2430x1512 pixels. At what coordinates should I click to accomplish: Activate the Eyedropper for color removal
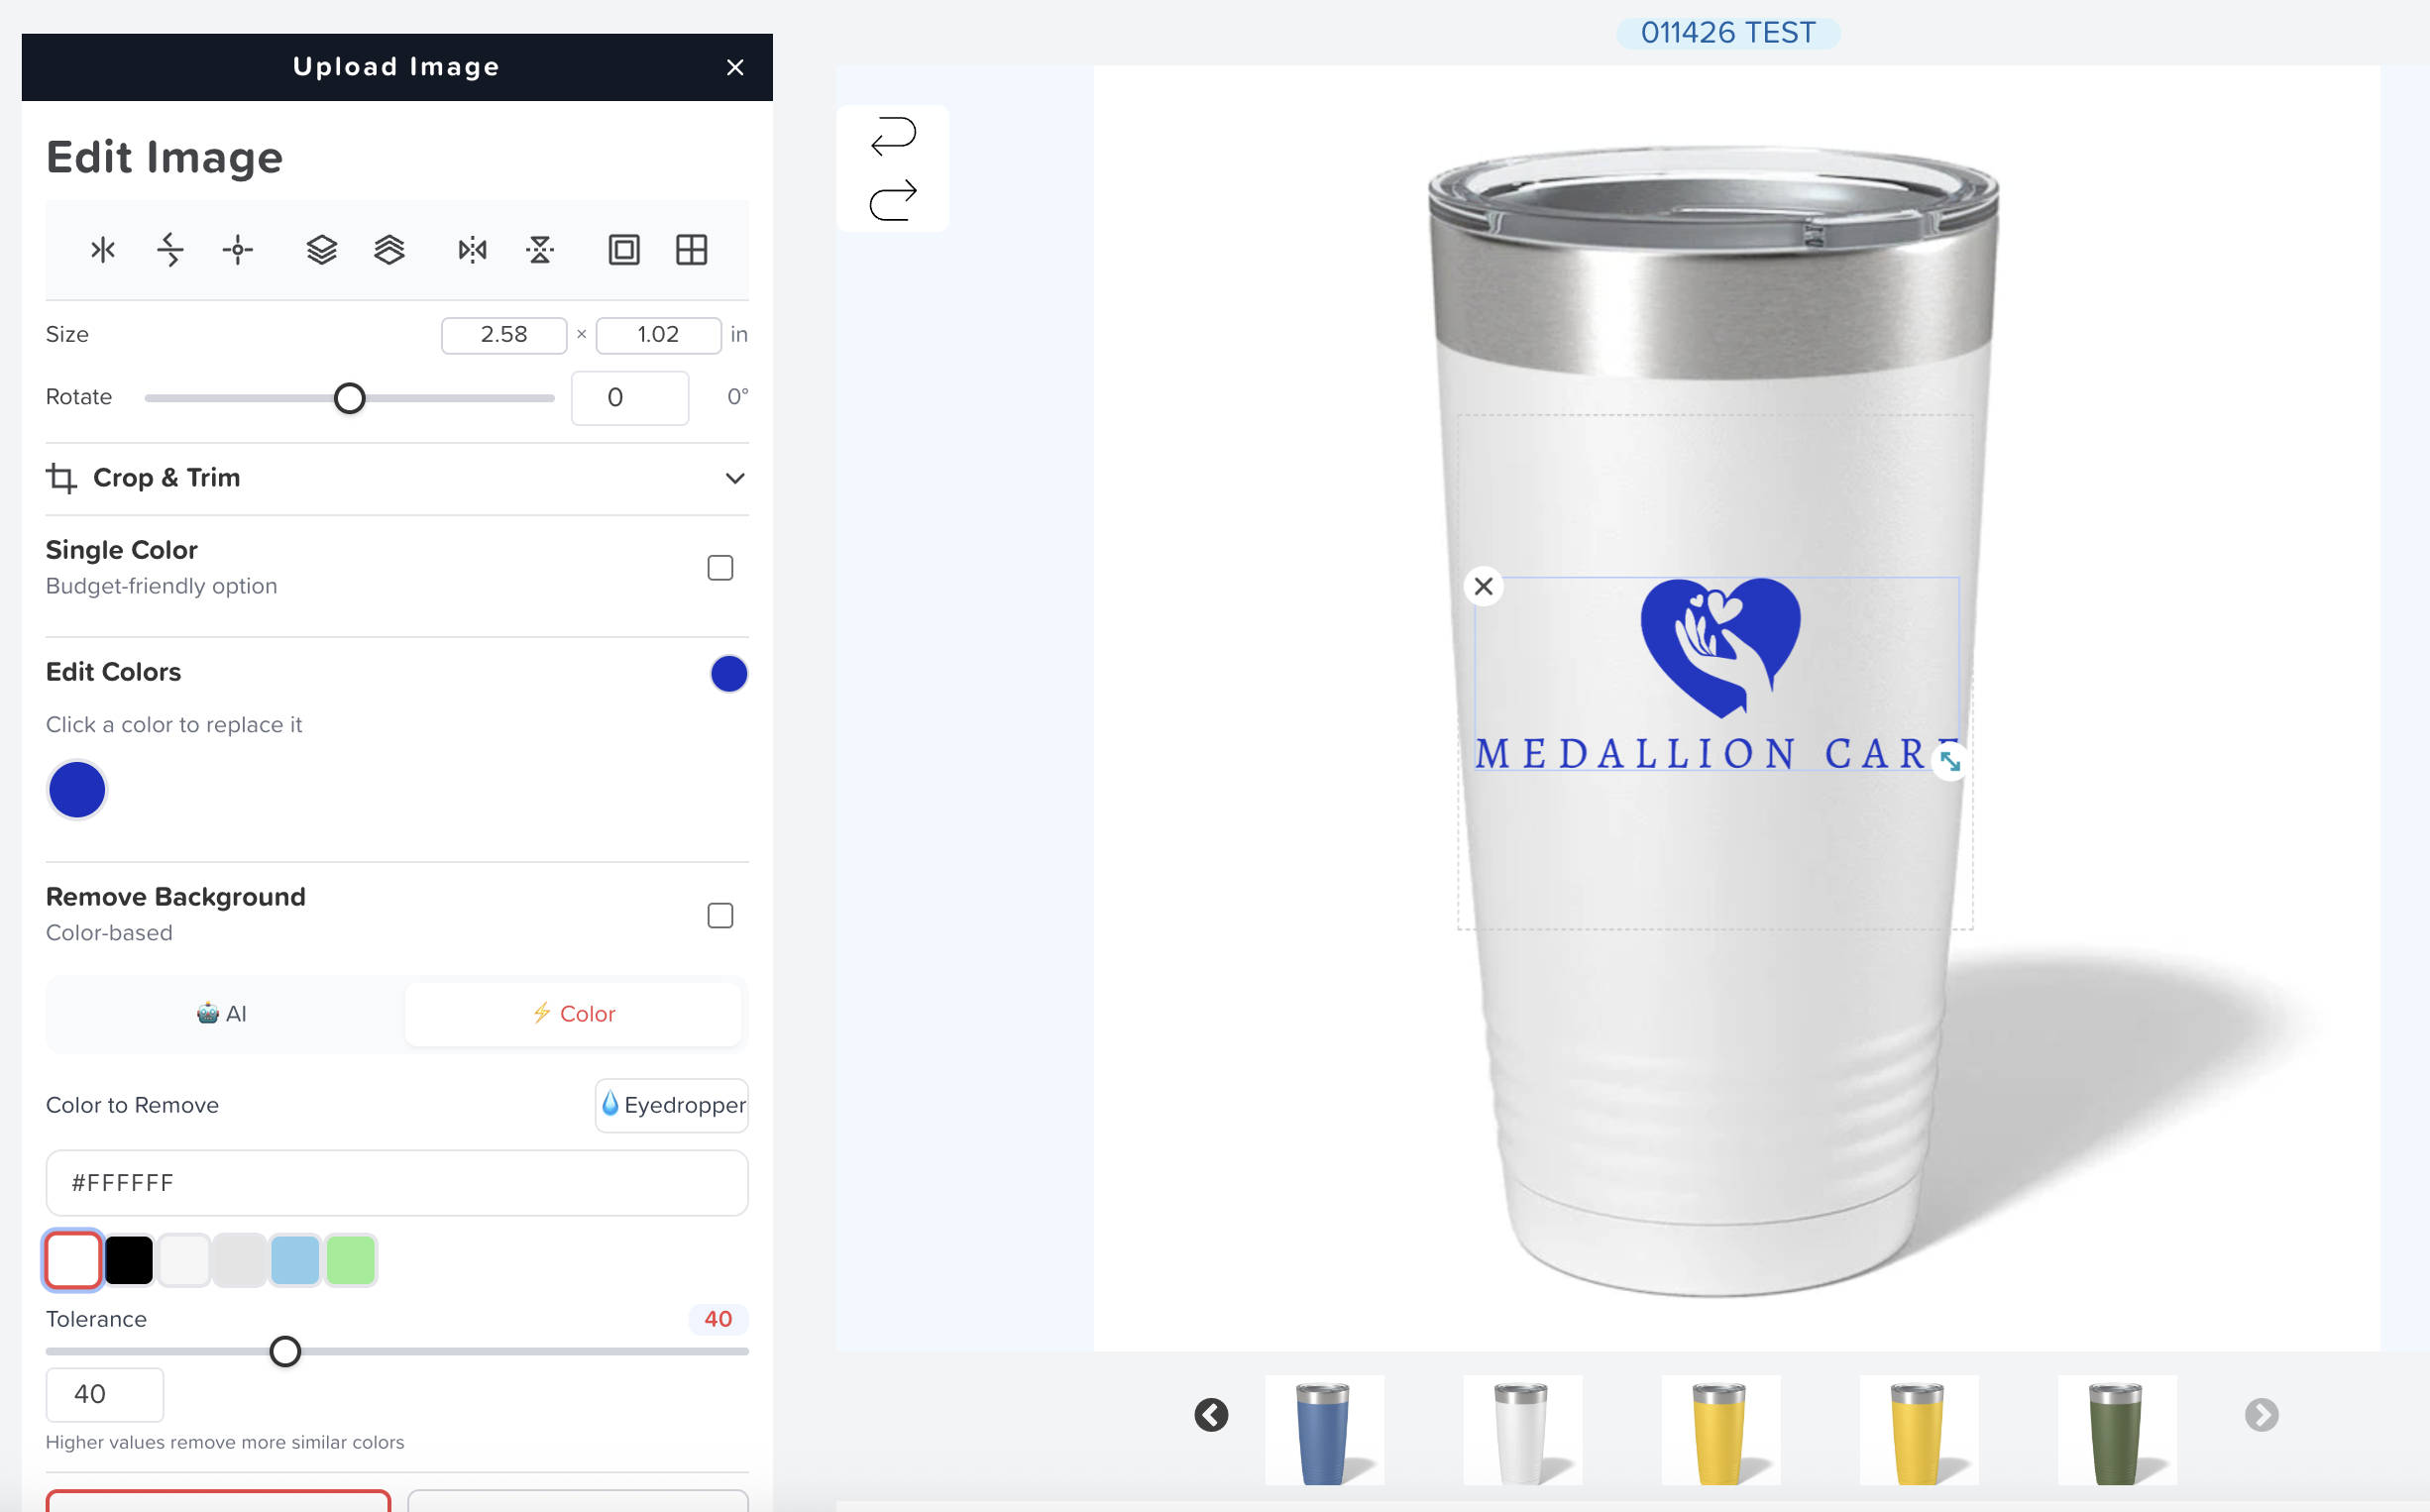pyautogui.click(x=671, y=1105)
